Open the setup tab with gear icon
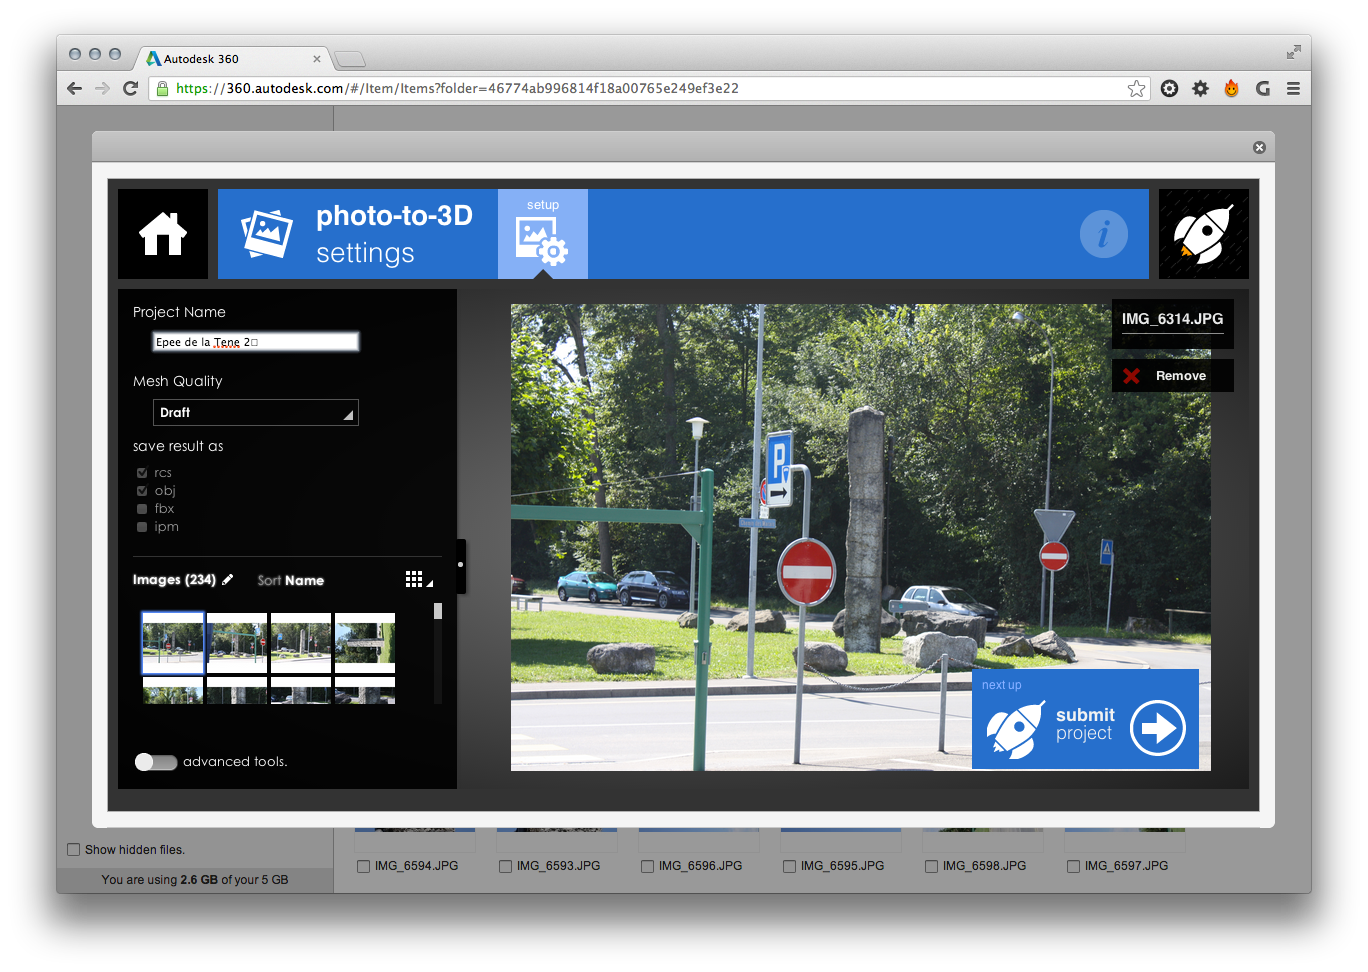Viewport: 1368px width, 972px height. [542, 235]
